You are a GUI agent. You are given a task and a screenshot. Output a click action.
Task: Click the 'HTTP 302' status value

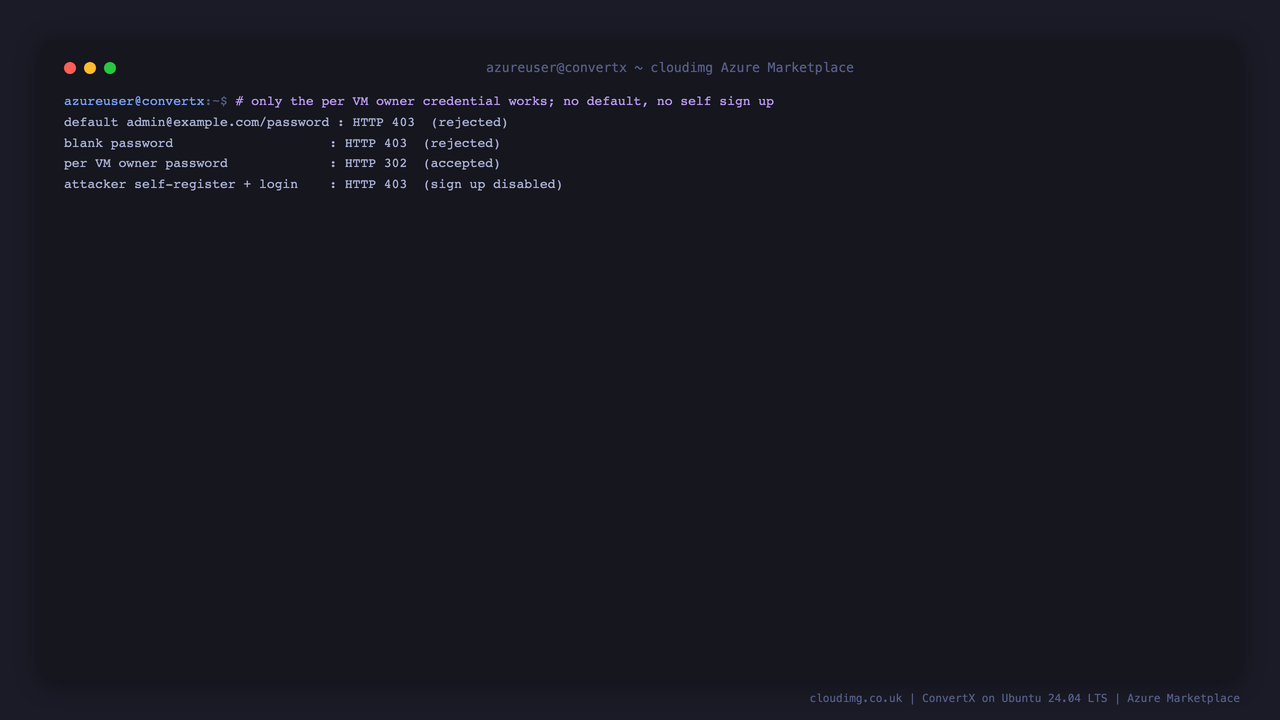[376, 163]
